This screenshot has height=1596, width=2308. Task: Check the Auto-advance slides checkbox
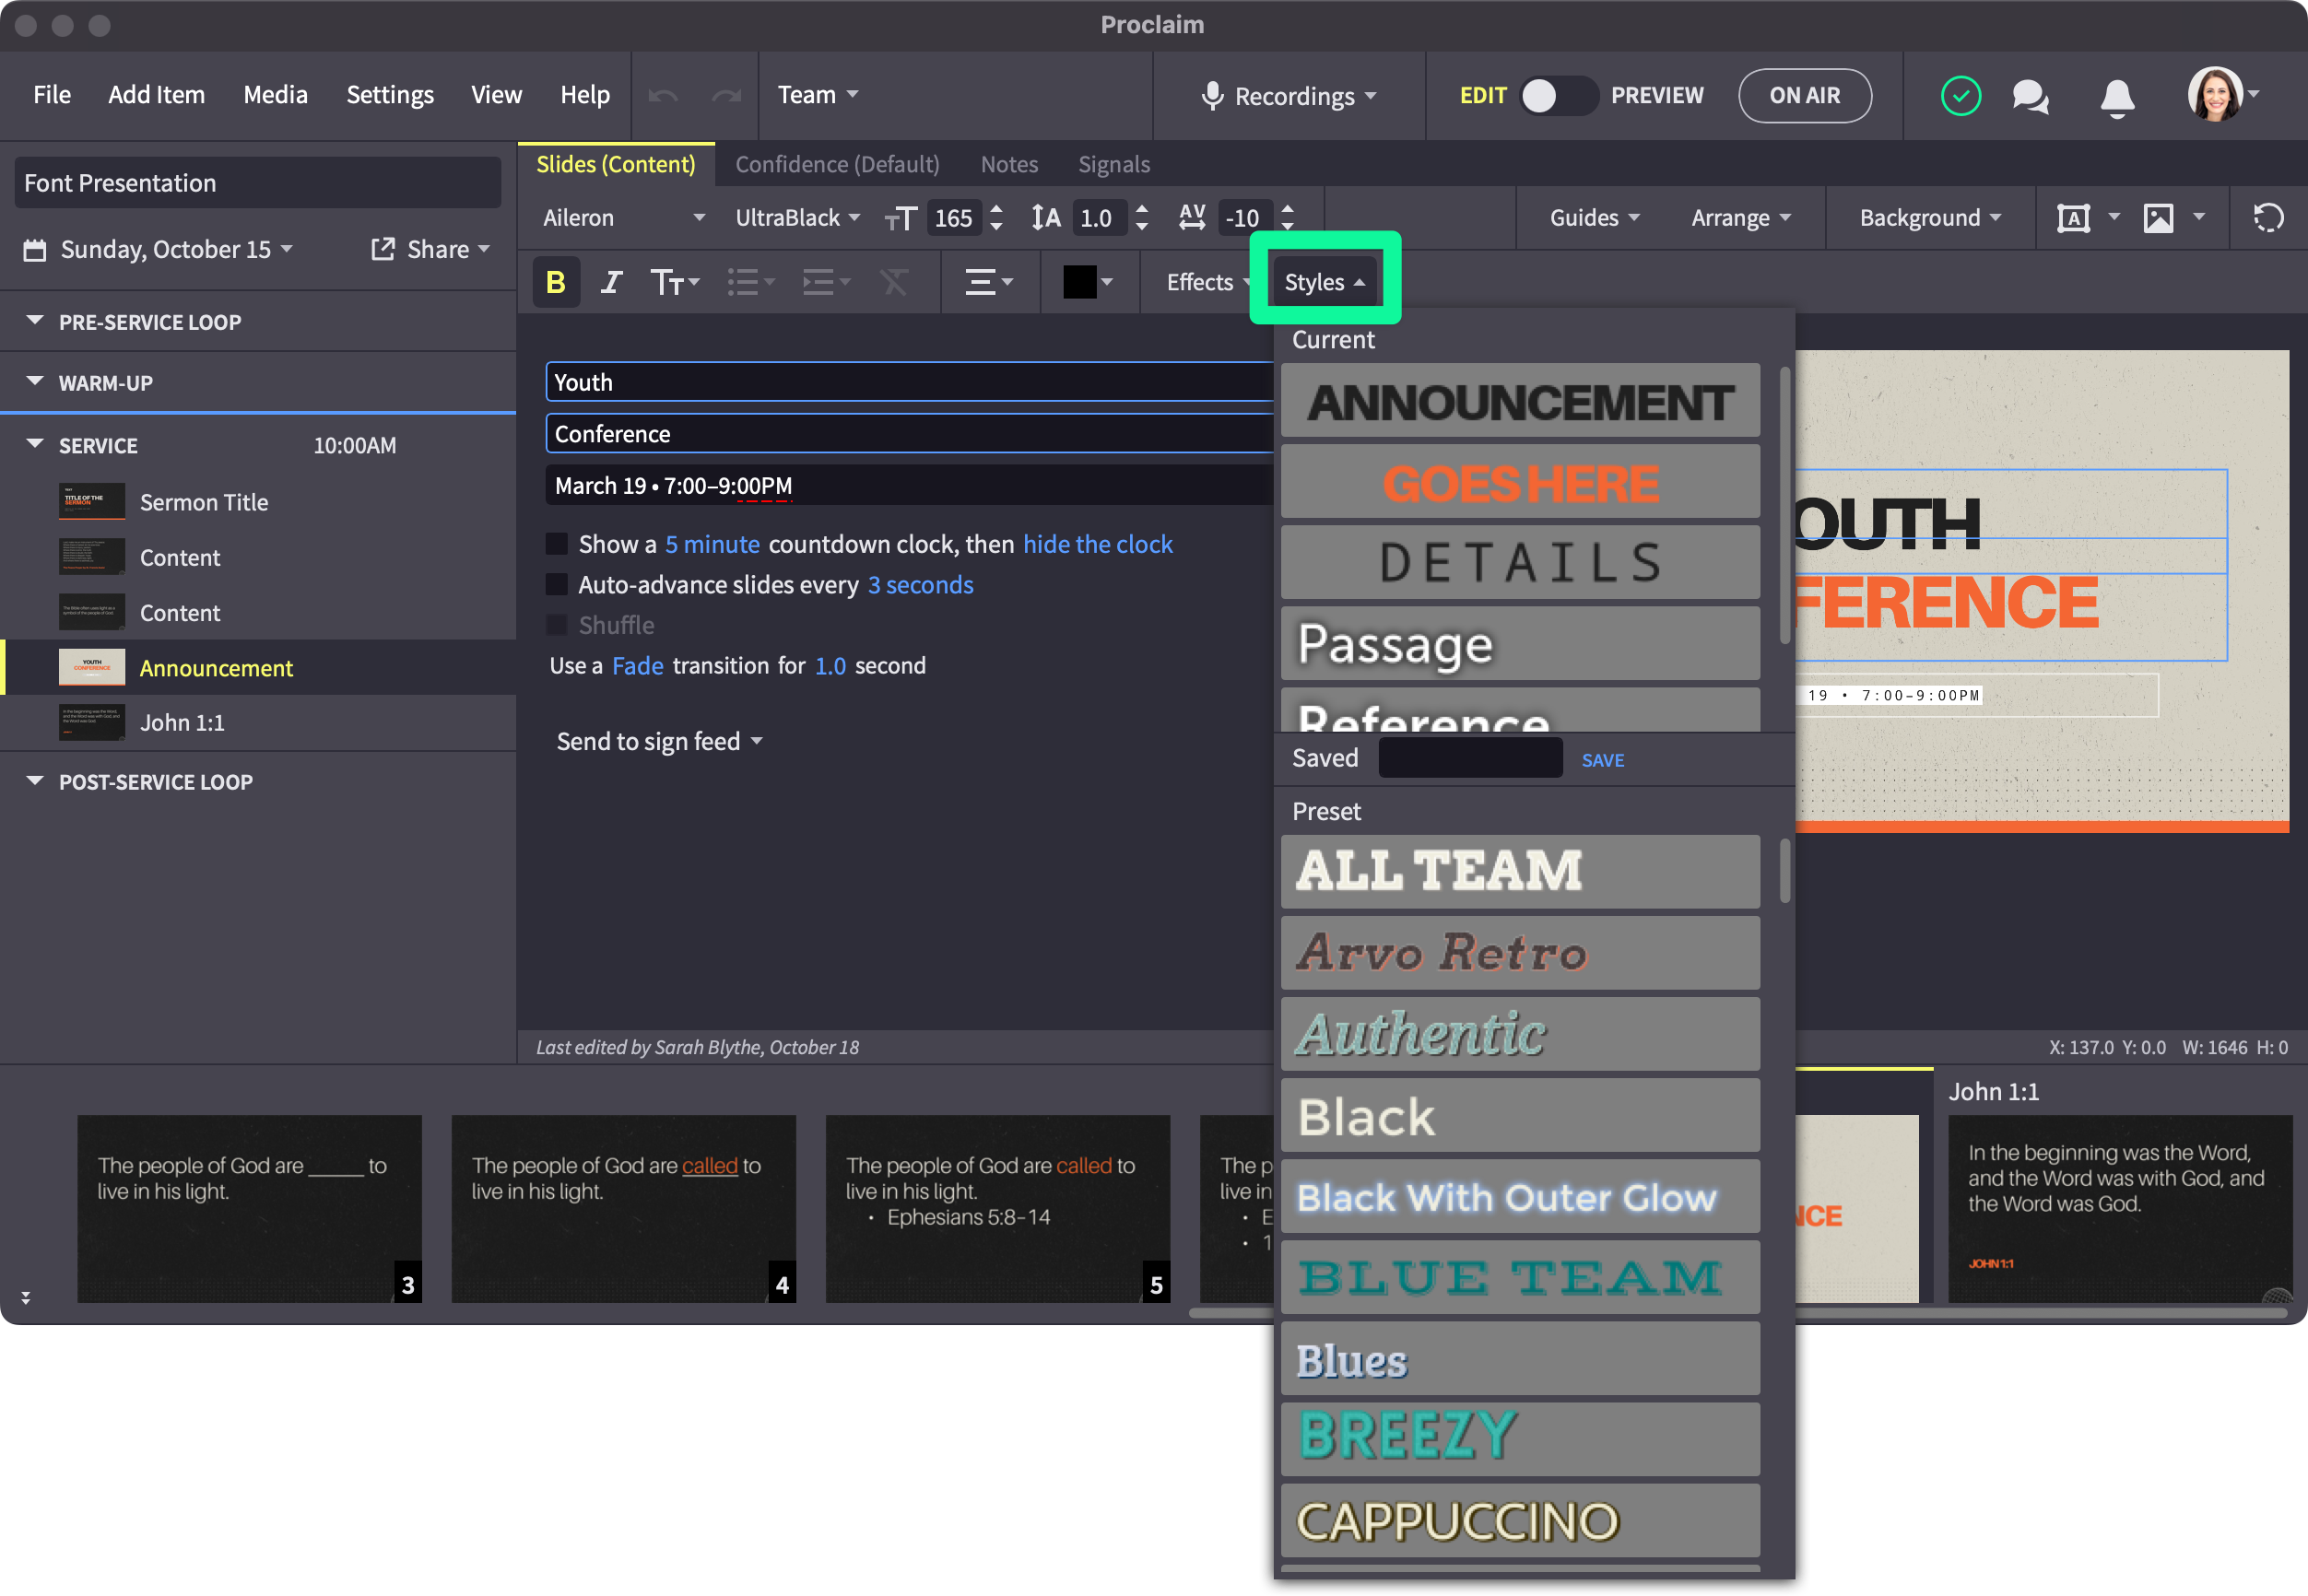pos(557,585)
